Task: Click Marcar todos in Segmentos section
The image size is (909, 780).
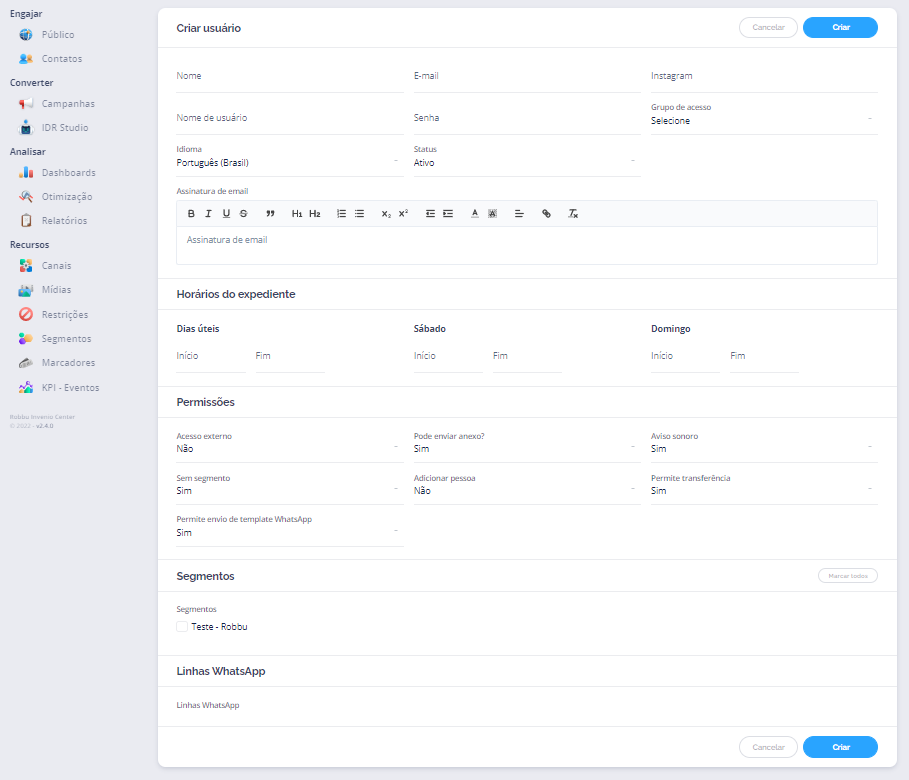Action: pyautogui.click(x=847, y=576)
